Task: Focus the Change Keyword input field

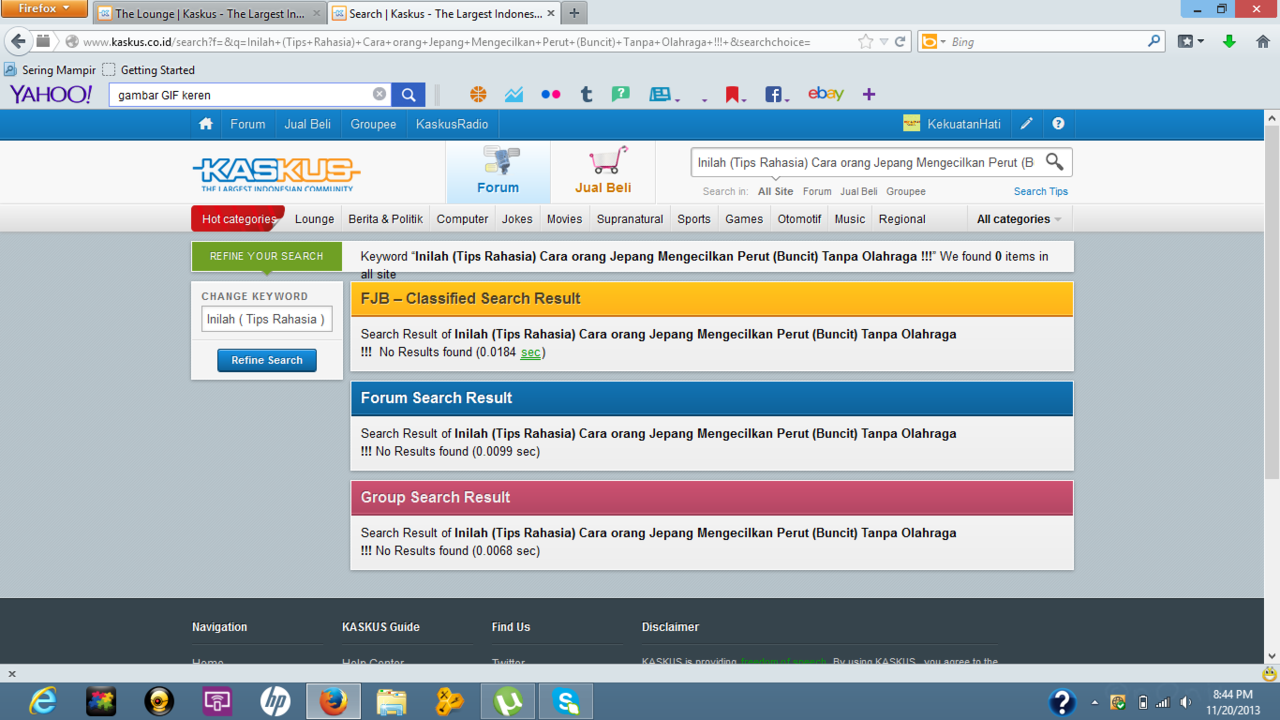Action: coord(267,319)
